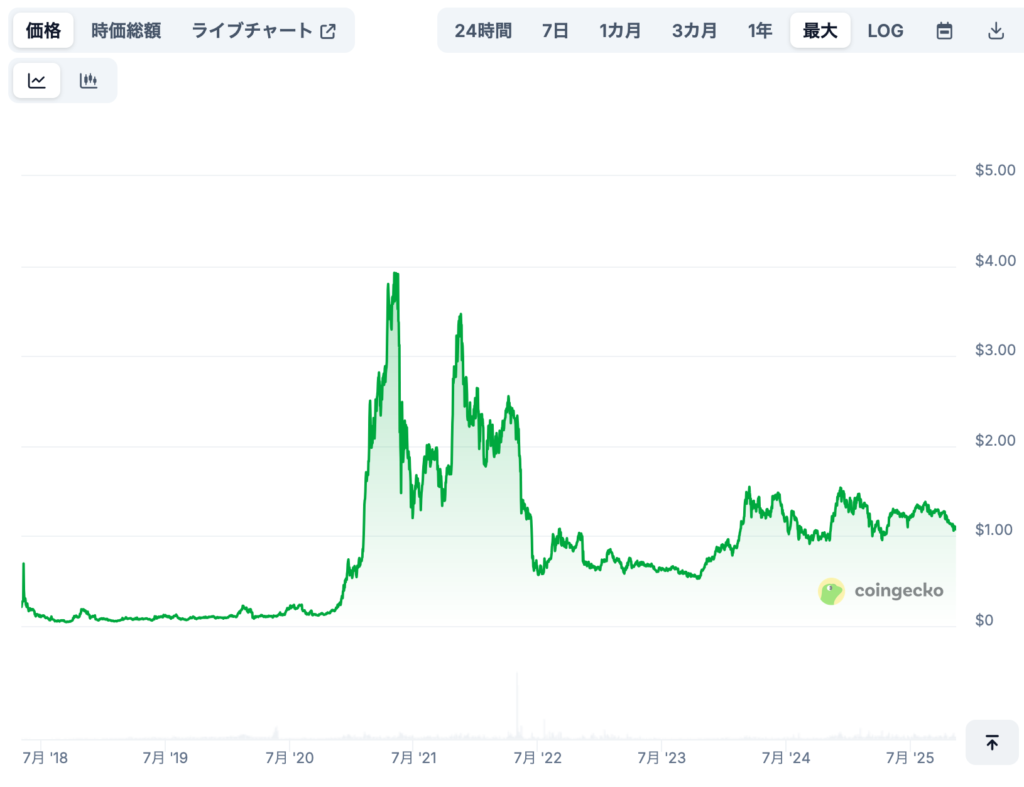Click the CoinGecko gecko logo
Viewport: 1024px width, 787px height.
tap(830, 591)
